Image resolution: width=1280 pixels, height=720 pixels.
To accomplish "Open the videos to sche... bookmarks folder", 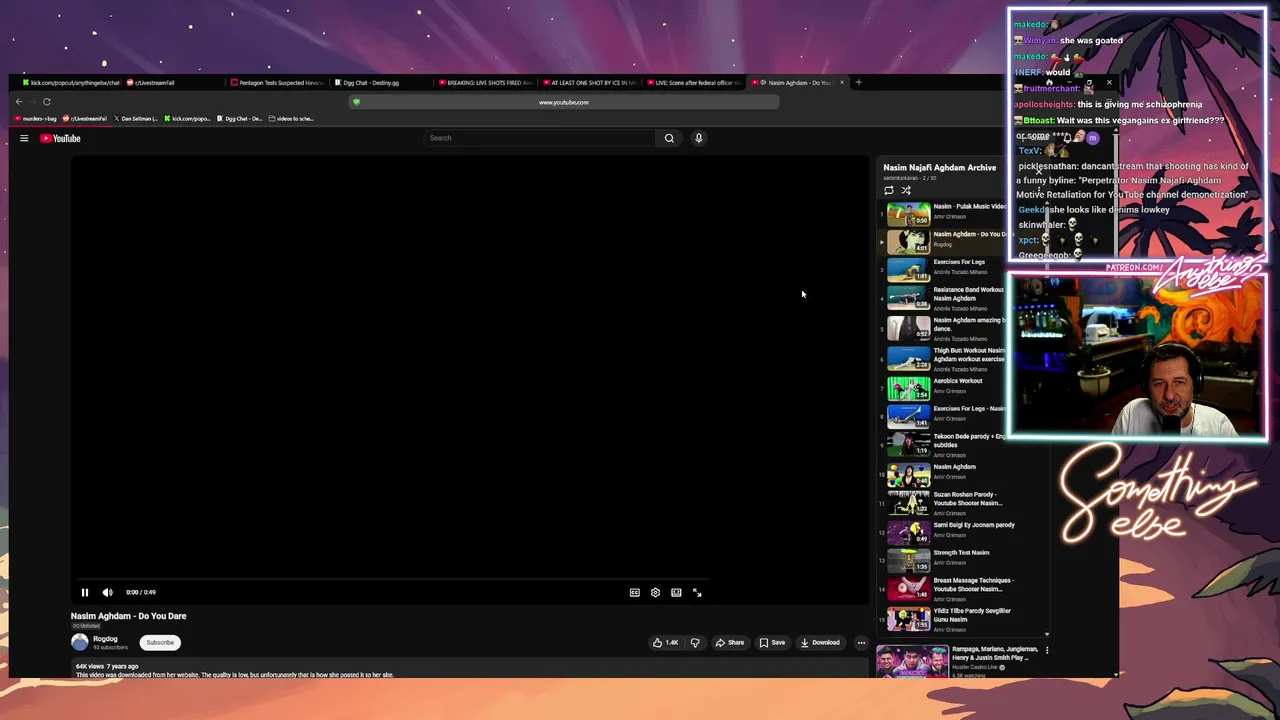I will pyautogui.click(x=291, y=119).
